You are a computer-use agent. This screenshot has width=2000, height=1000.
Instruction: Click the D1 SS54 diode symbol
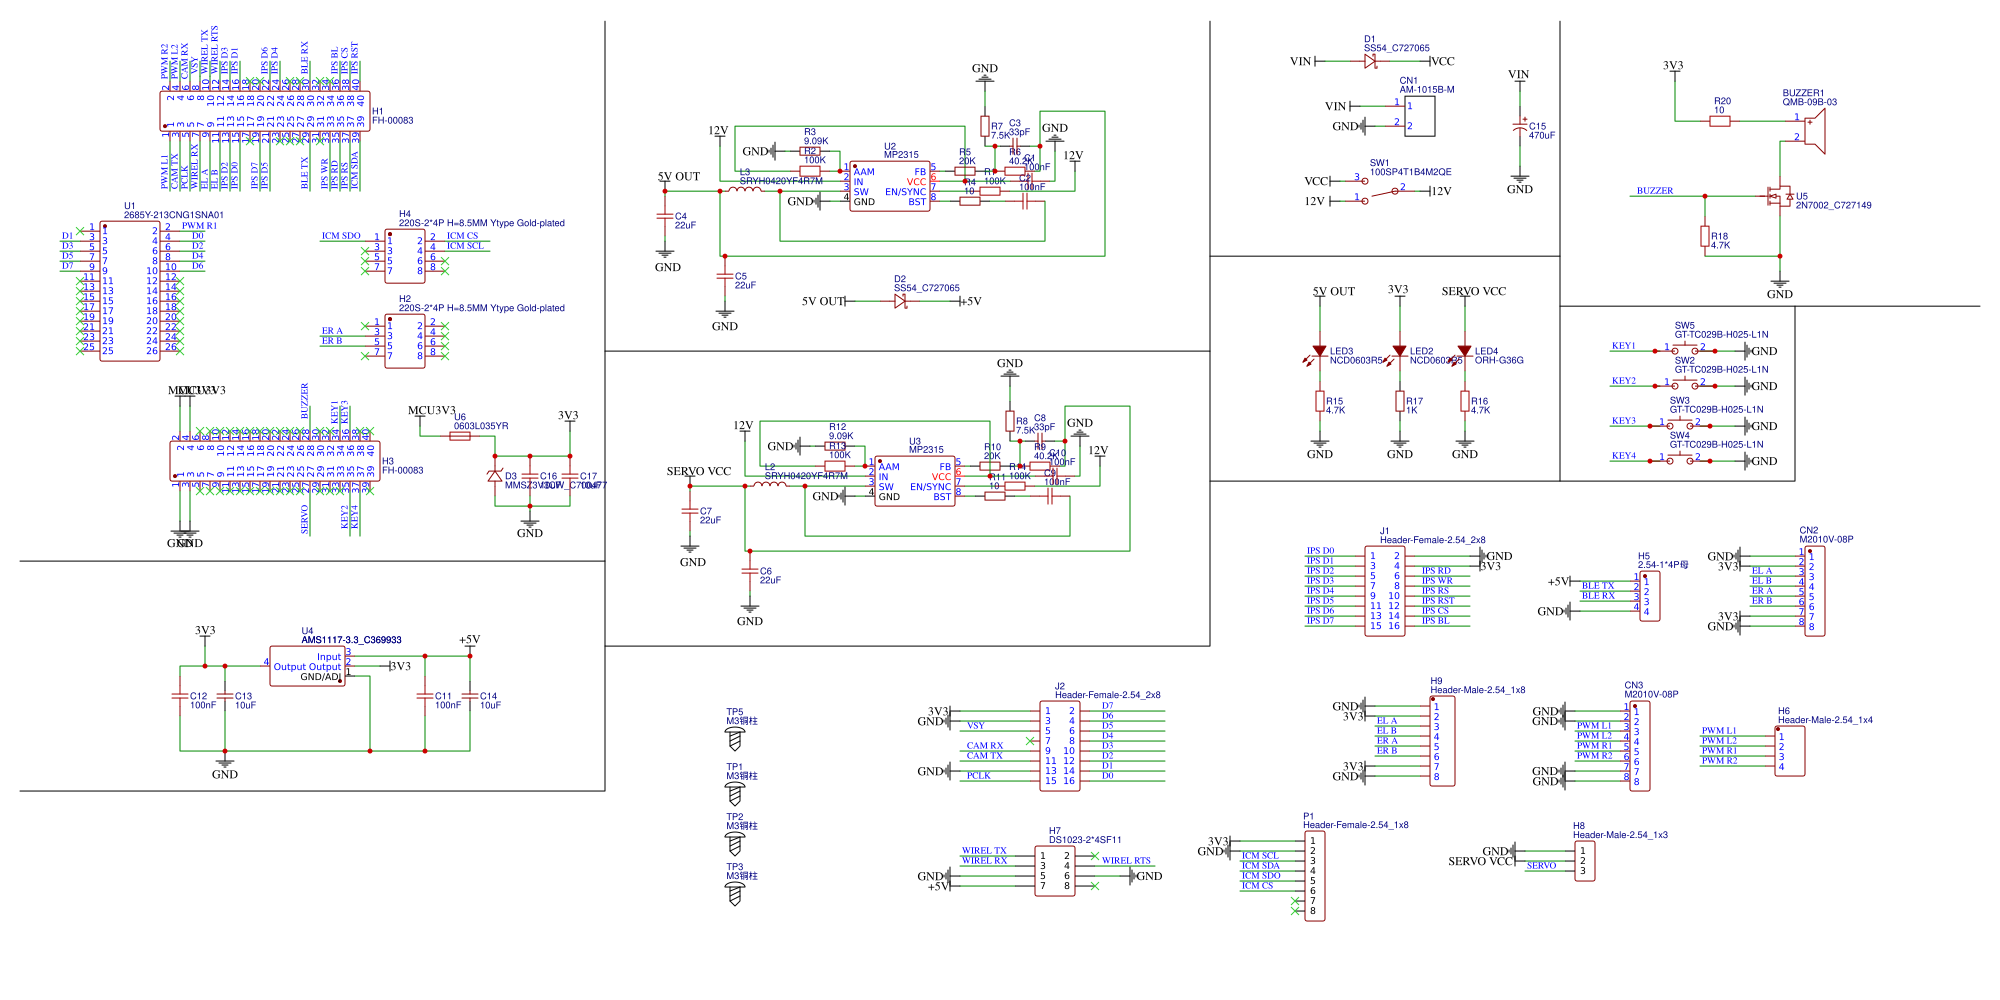pos(1370,61)
